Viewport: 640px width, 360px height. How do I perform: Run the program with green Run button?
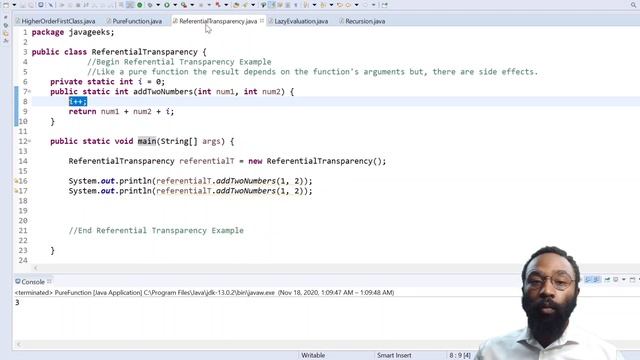tap(167, 5)
